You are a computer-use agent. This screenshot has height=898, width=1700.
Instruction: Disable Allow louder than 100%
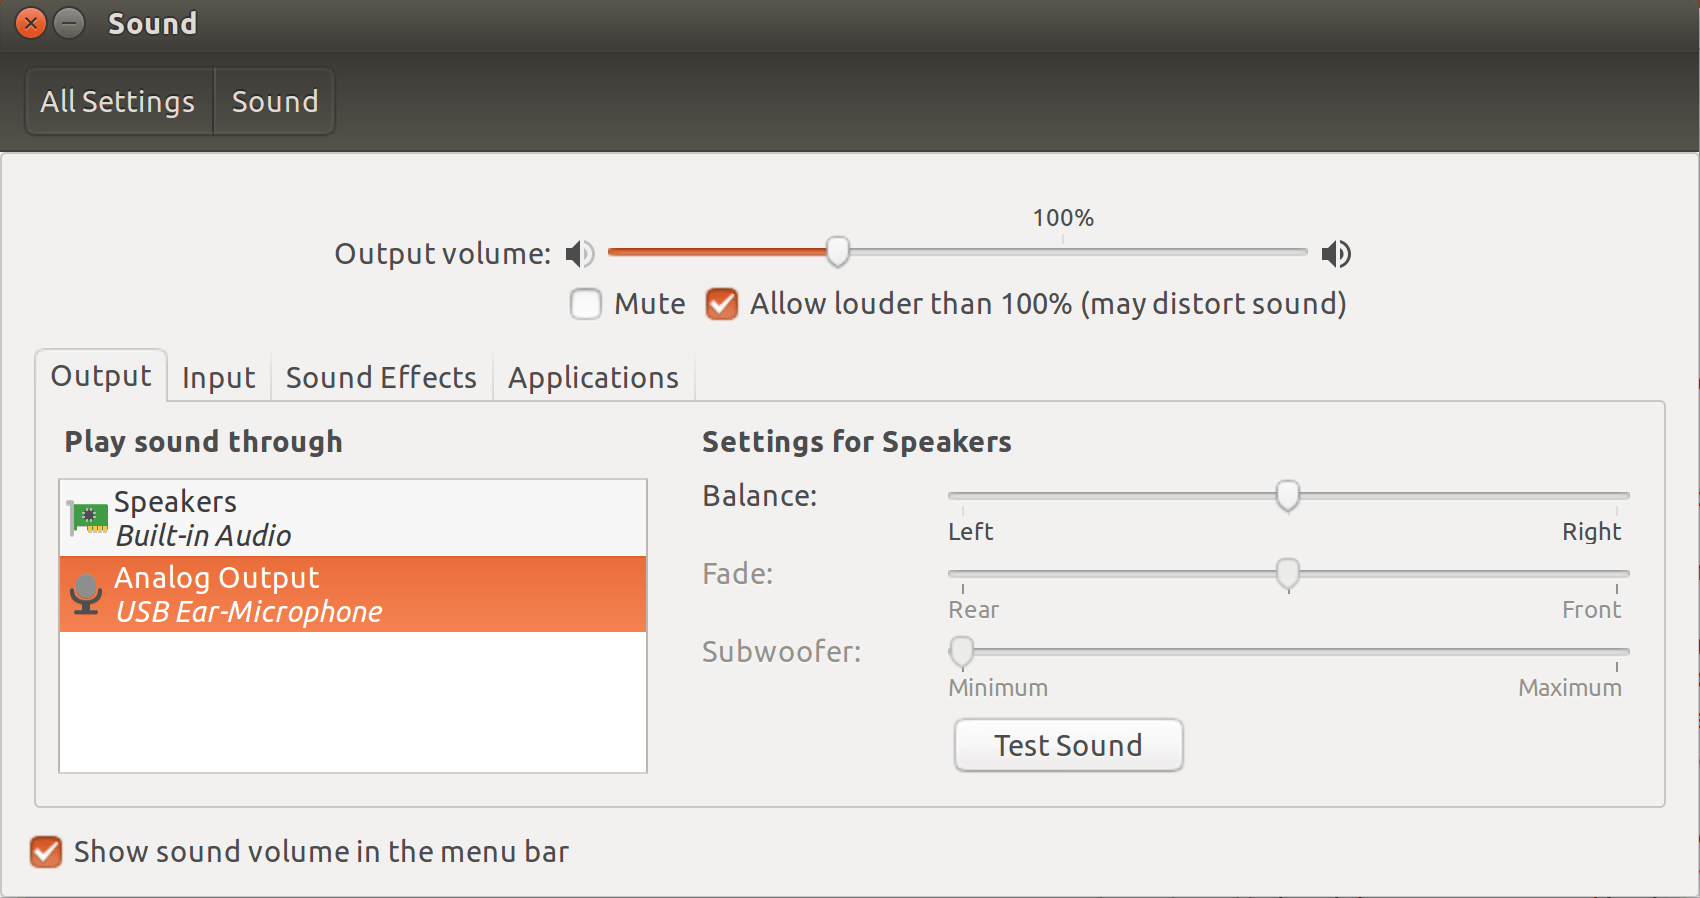pyautogui.click(x=722, y=304)
